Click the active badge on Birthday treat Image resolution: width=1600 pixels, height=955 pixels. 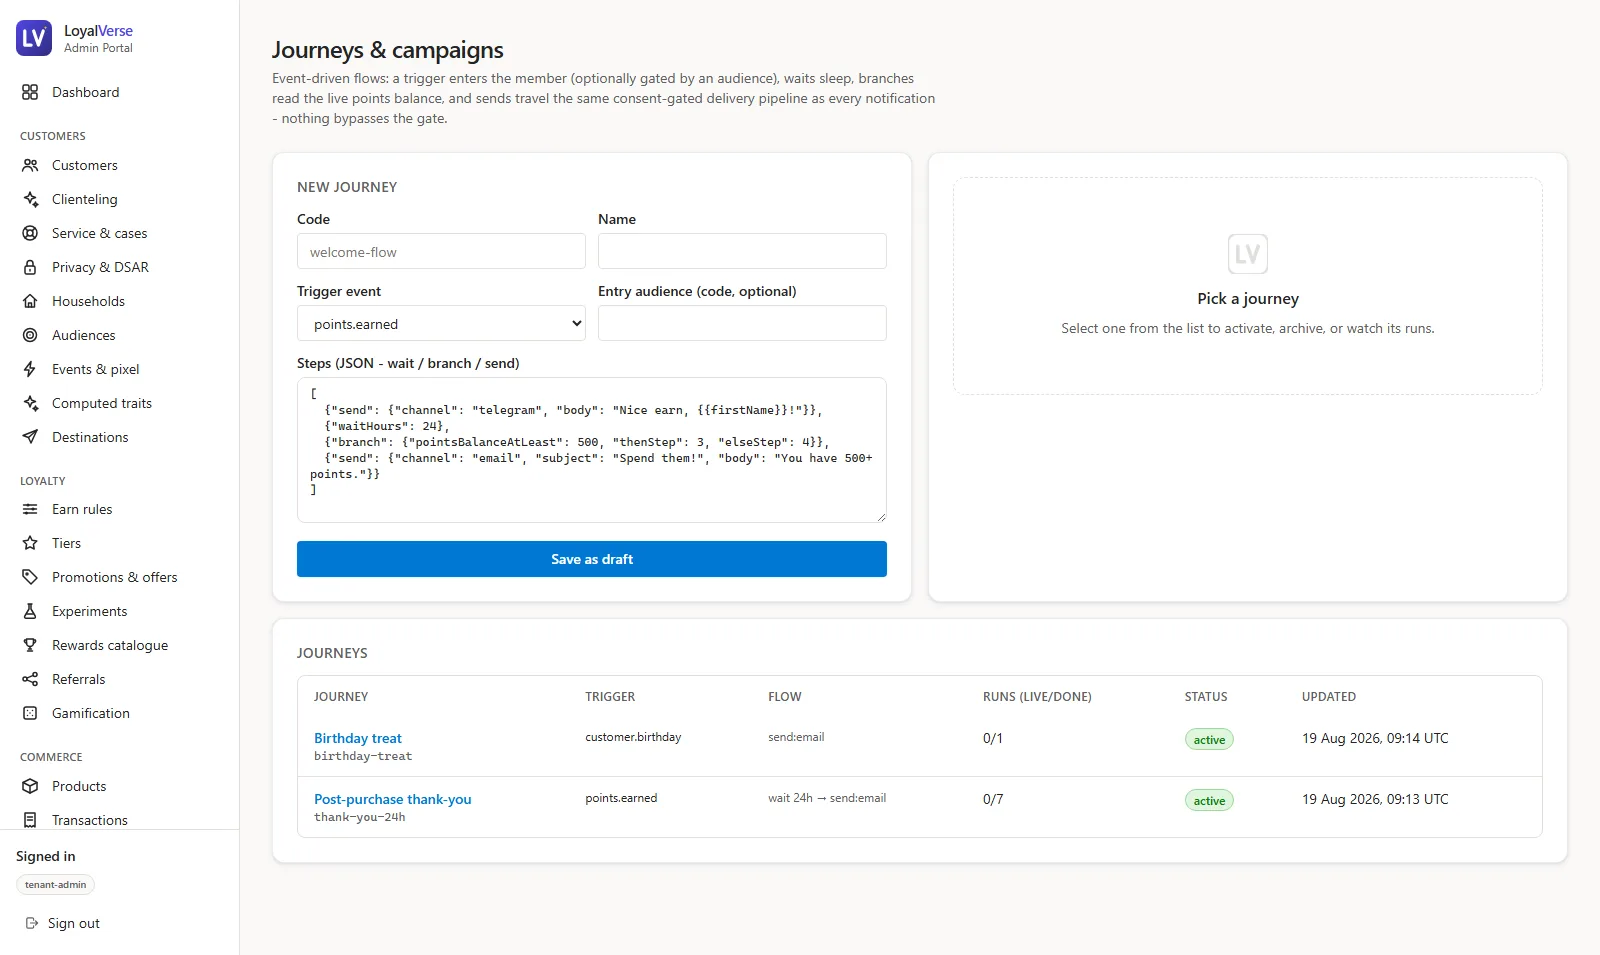(1209, 740)
